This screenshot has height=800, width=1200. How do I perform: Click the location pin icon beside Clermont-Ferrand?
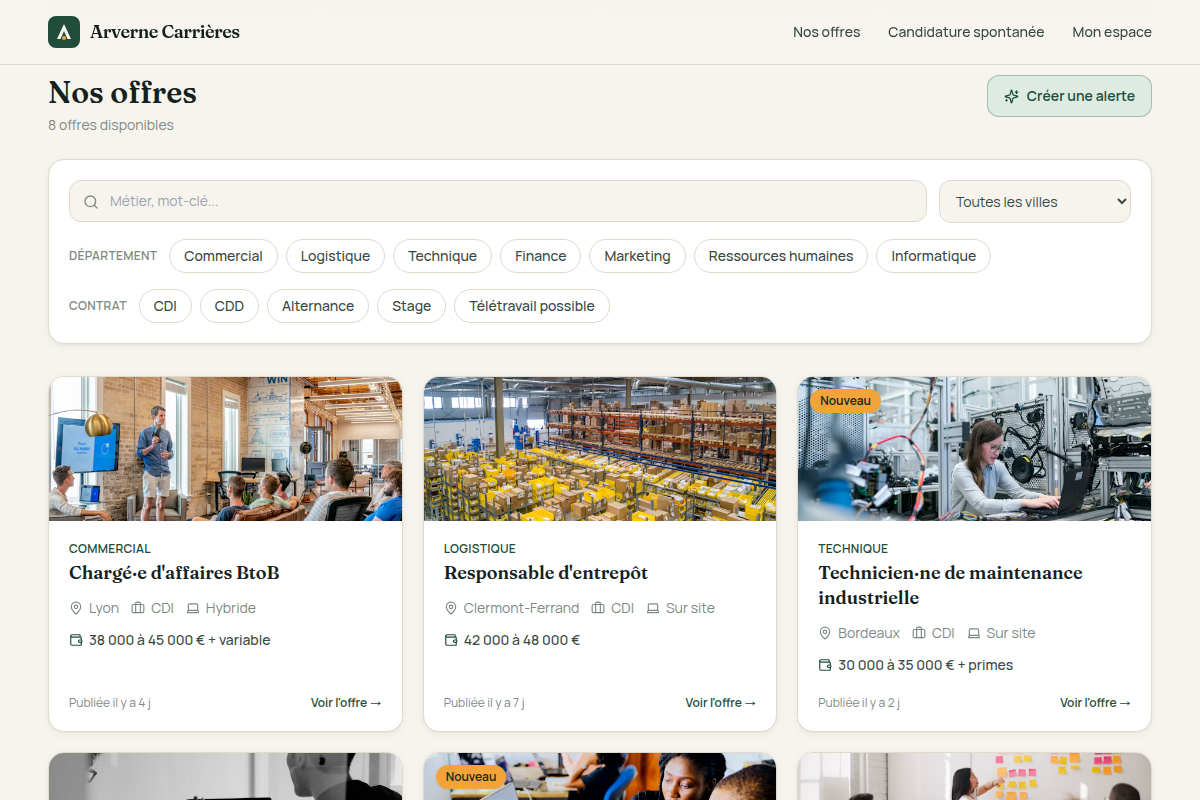(451, 608)
